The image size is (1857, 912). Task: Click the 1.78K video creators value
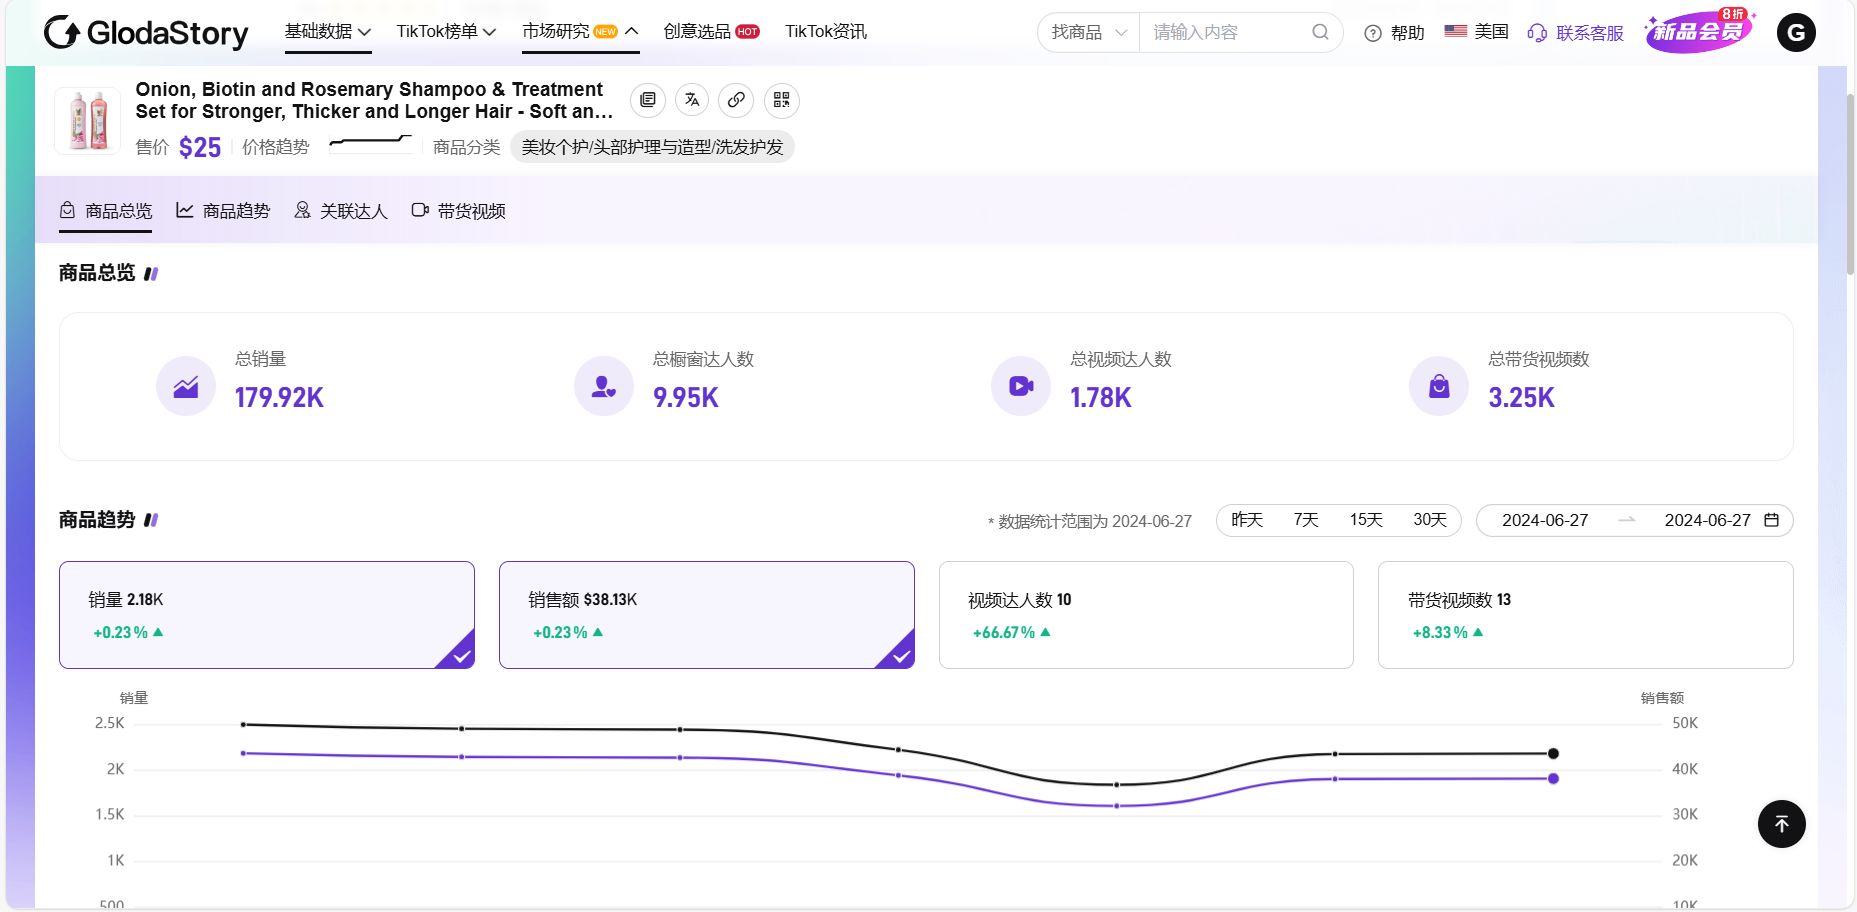pos(1101,398)
